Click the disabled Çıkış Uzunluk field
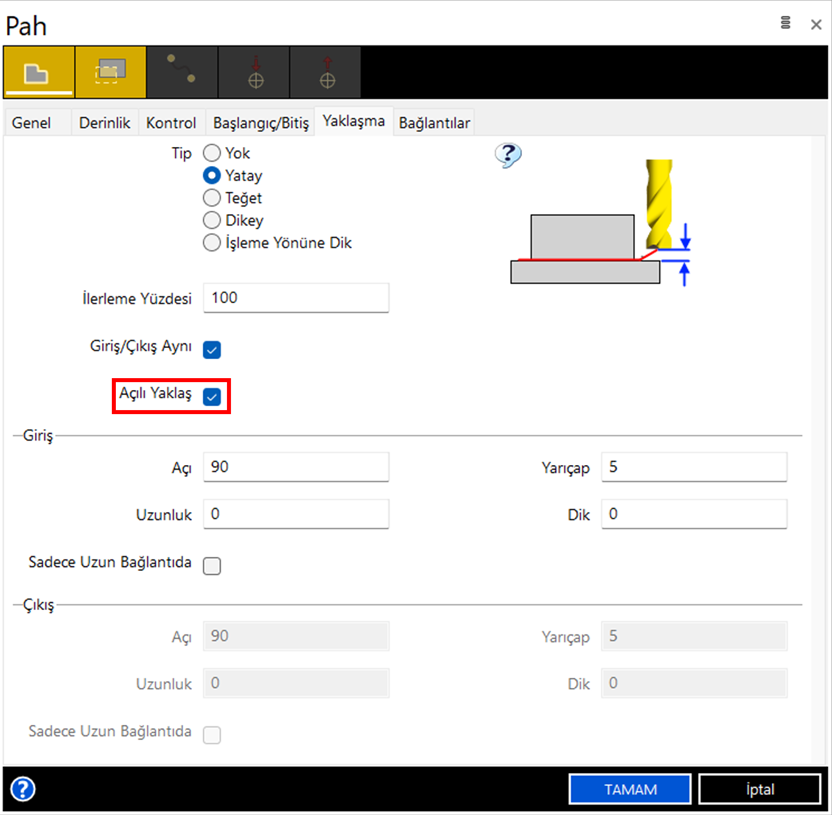This screenshot has width=832, height=815. (296, 683)
